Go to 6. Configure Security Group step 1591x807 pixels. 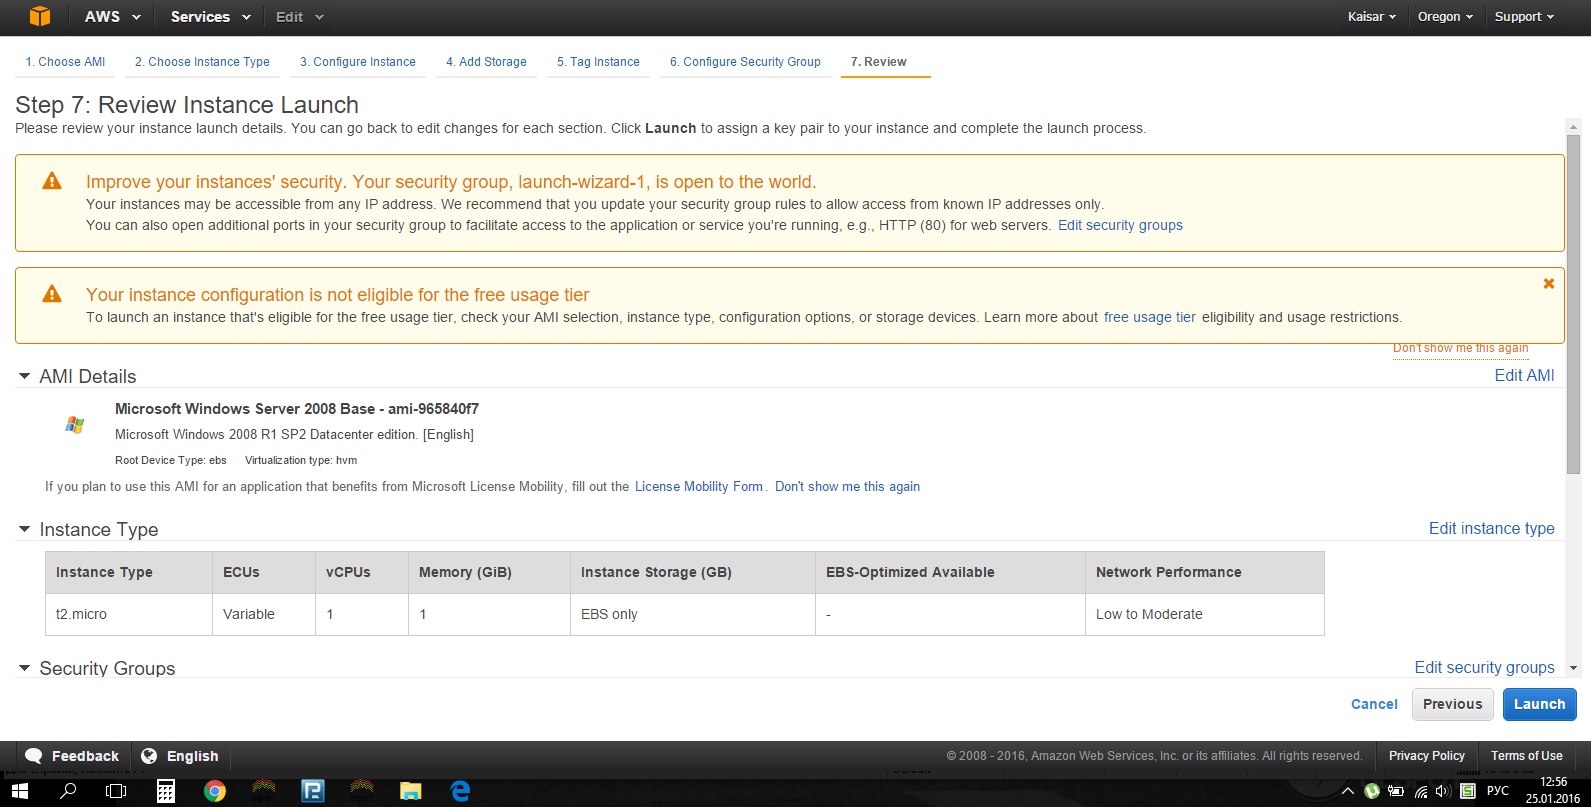(745, 62)
